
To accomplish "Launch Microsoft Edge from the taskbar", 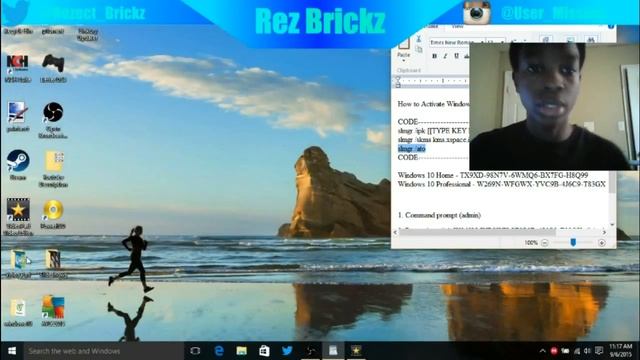I will coord(219,351).
